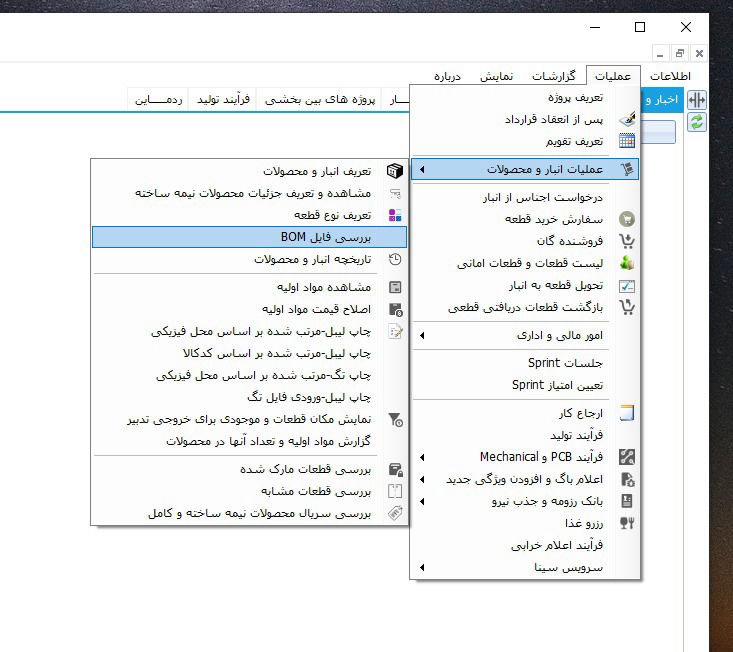Click the icon beside اصلاح قیمت مواد اولیه

[395, 309]
